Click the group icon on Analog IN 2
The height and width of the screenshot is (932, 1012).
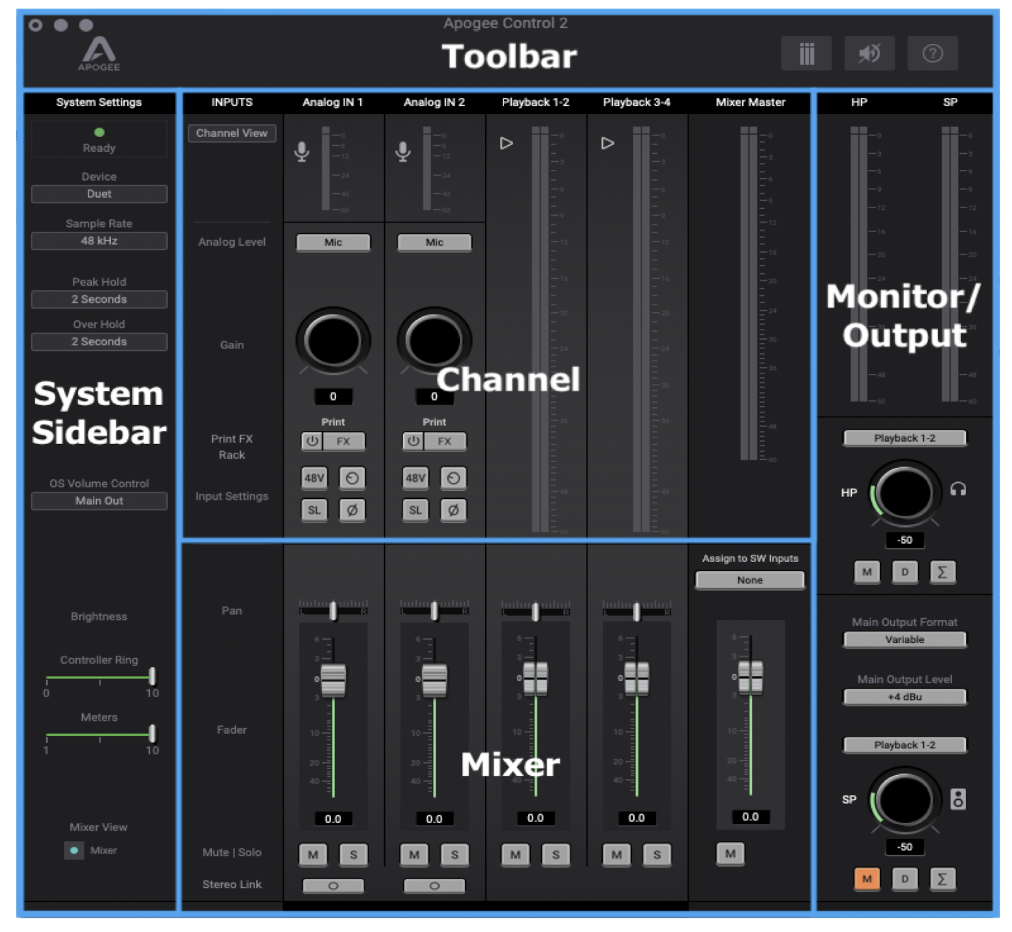453,478
